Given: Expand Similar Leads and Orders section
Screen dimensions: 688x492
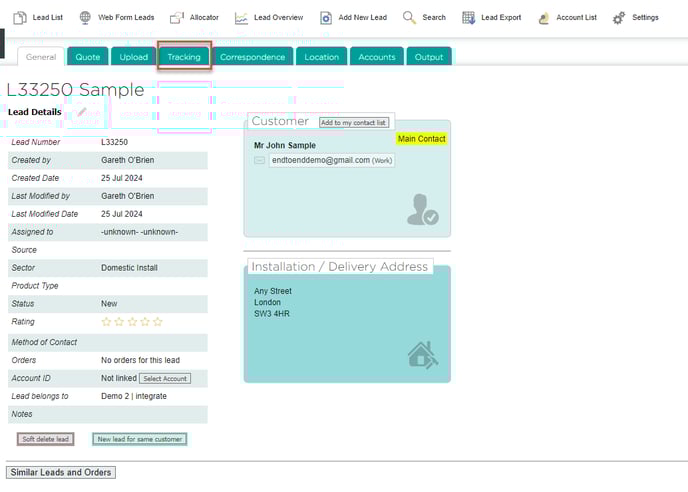Looking at the screenshot, I should (61, 472).
